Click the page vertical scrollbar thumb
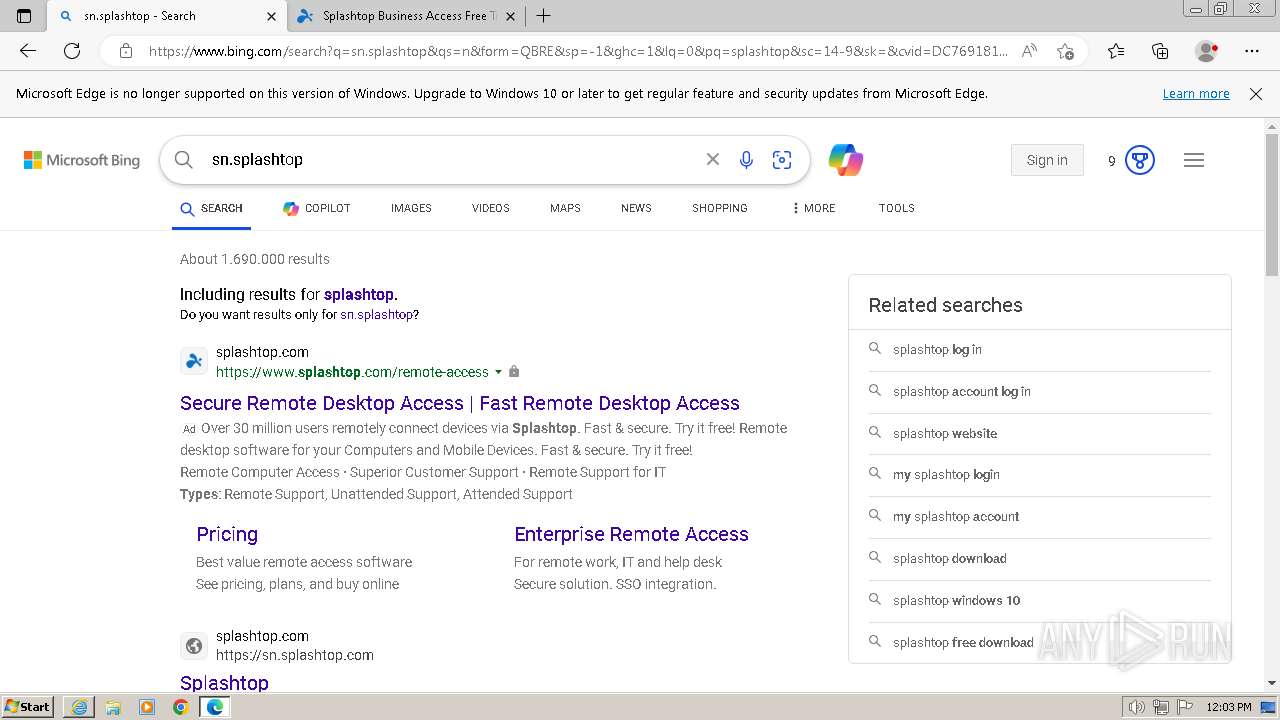1280x720 pixels. [x=1272, y=205]
